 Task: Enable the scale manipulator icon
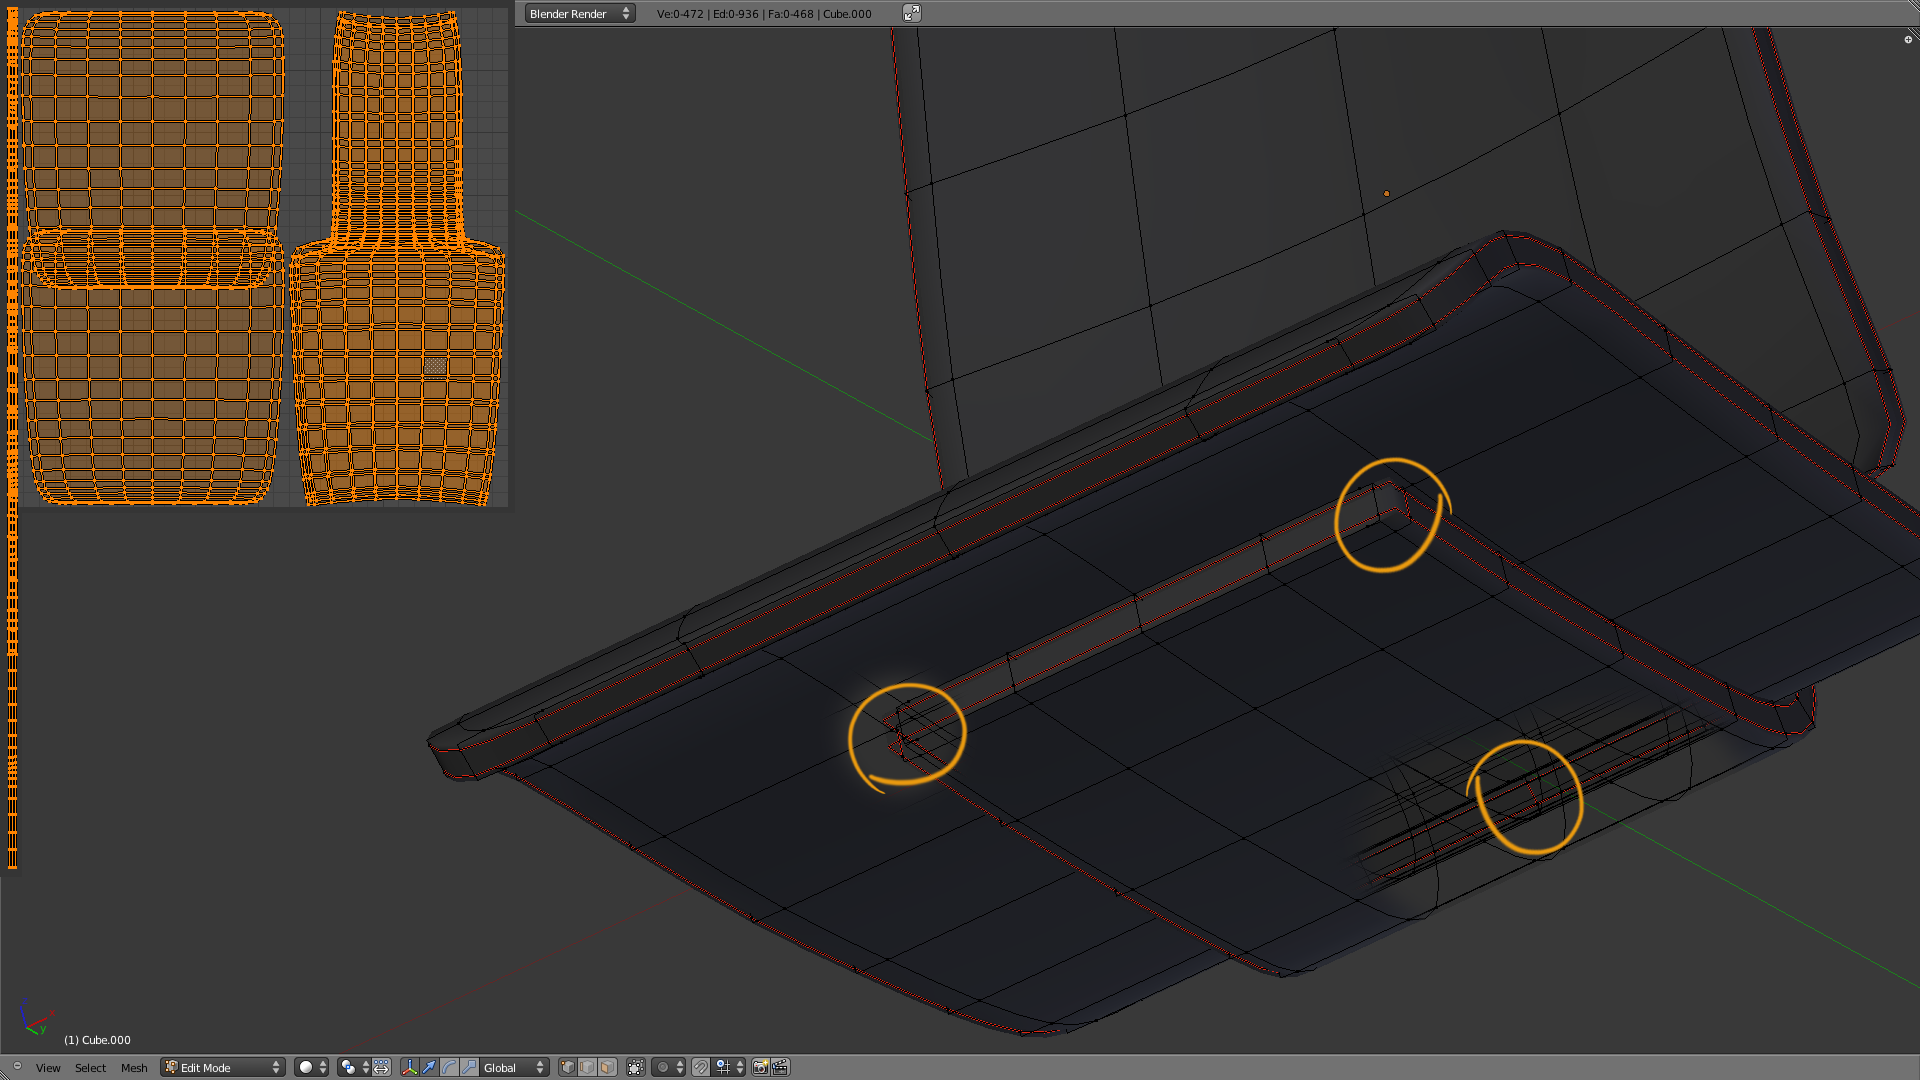click(x=469, y=1068)
